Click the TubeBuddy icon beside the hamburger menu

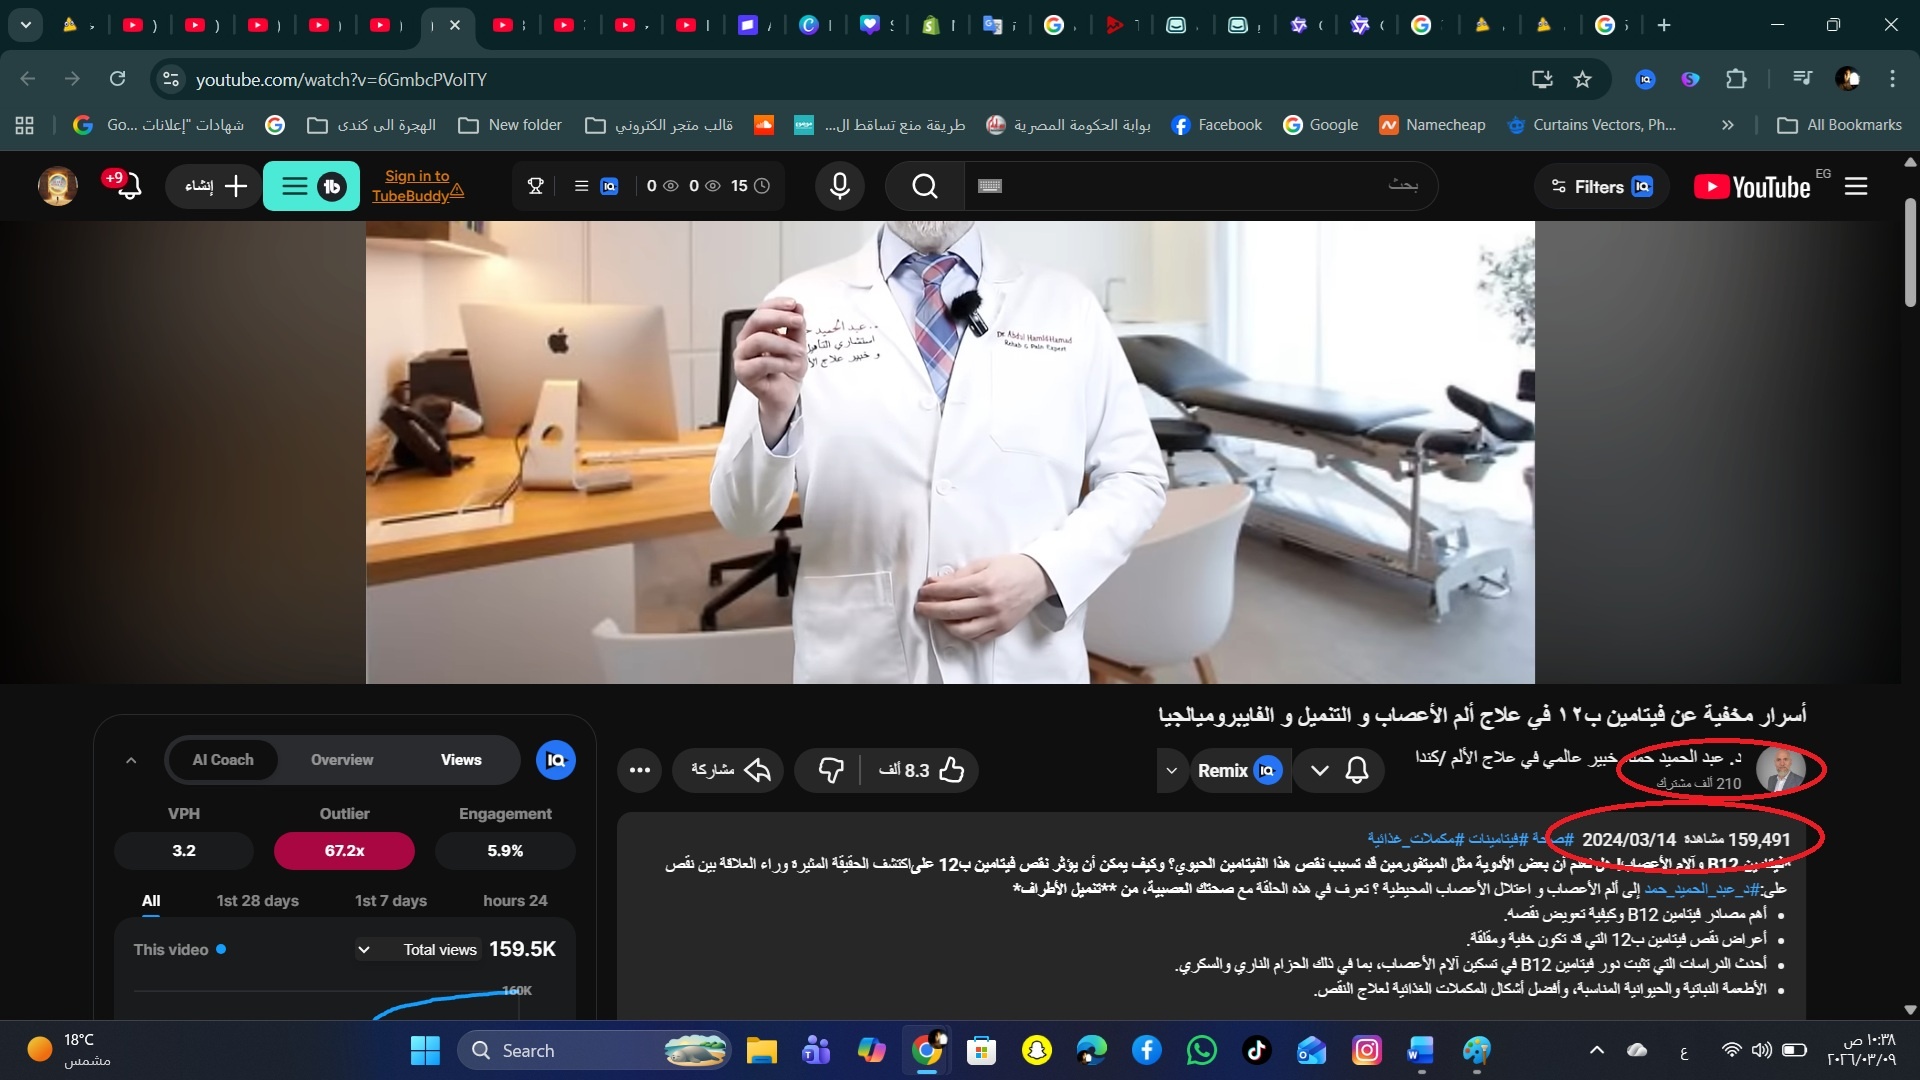331,186
